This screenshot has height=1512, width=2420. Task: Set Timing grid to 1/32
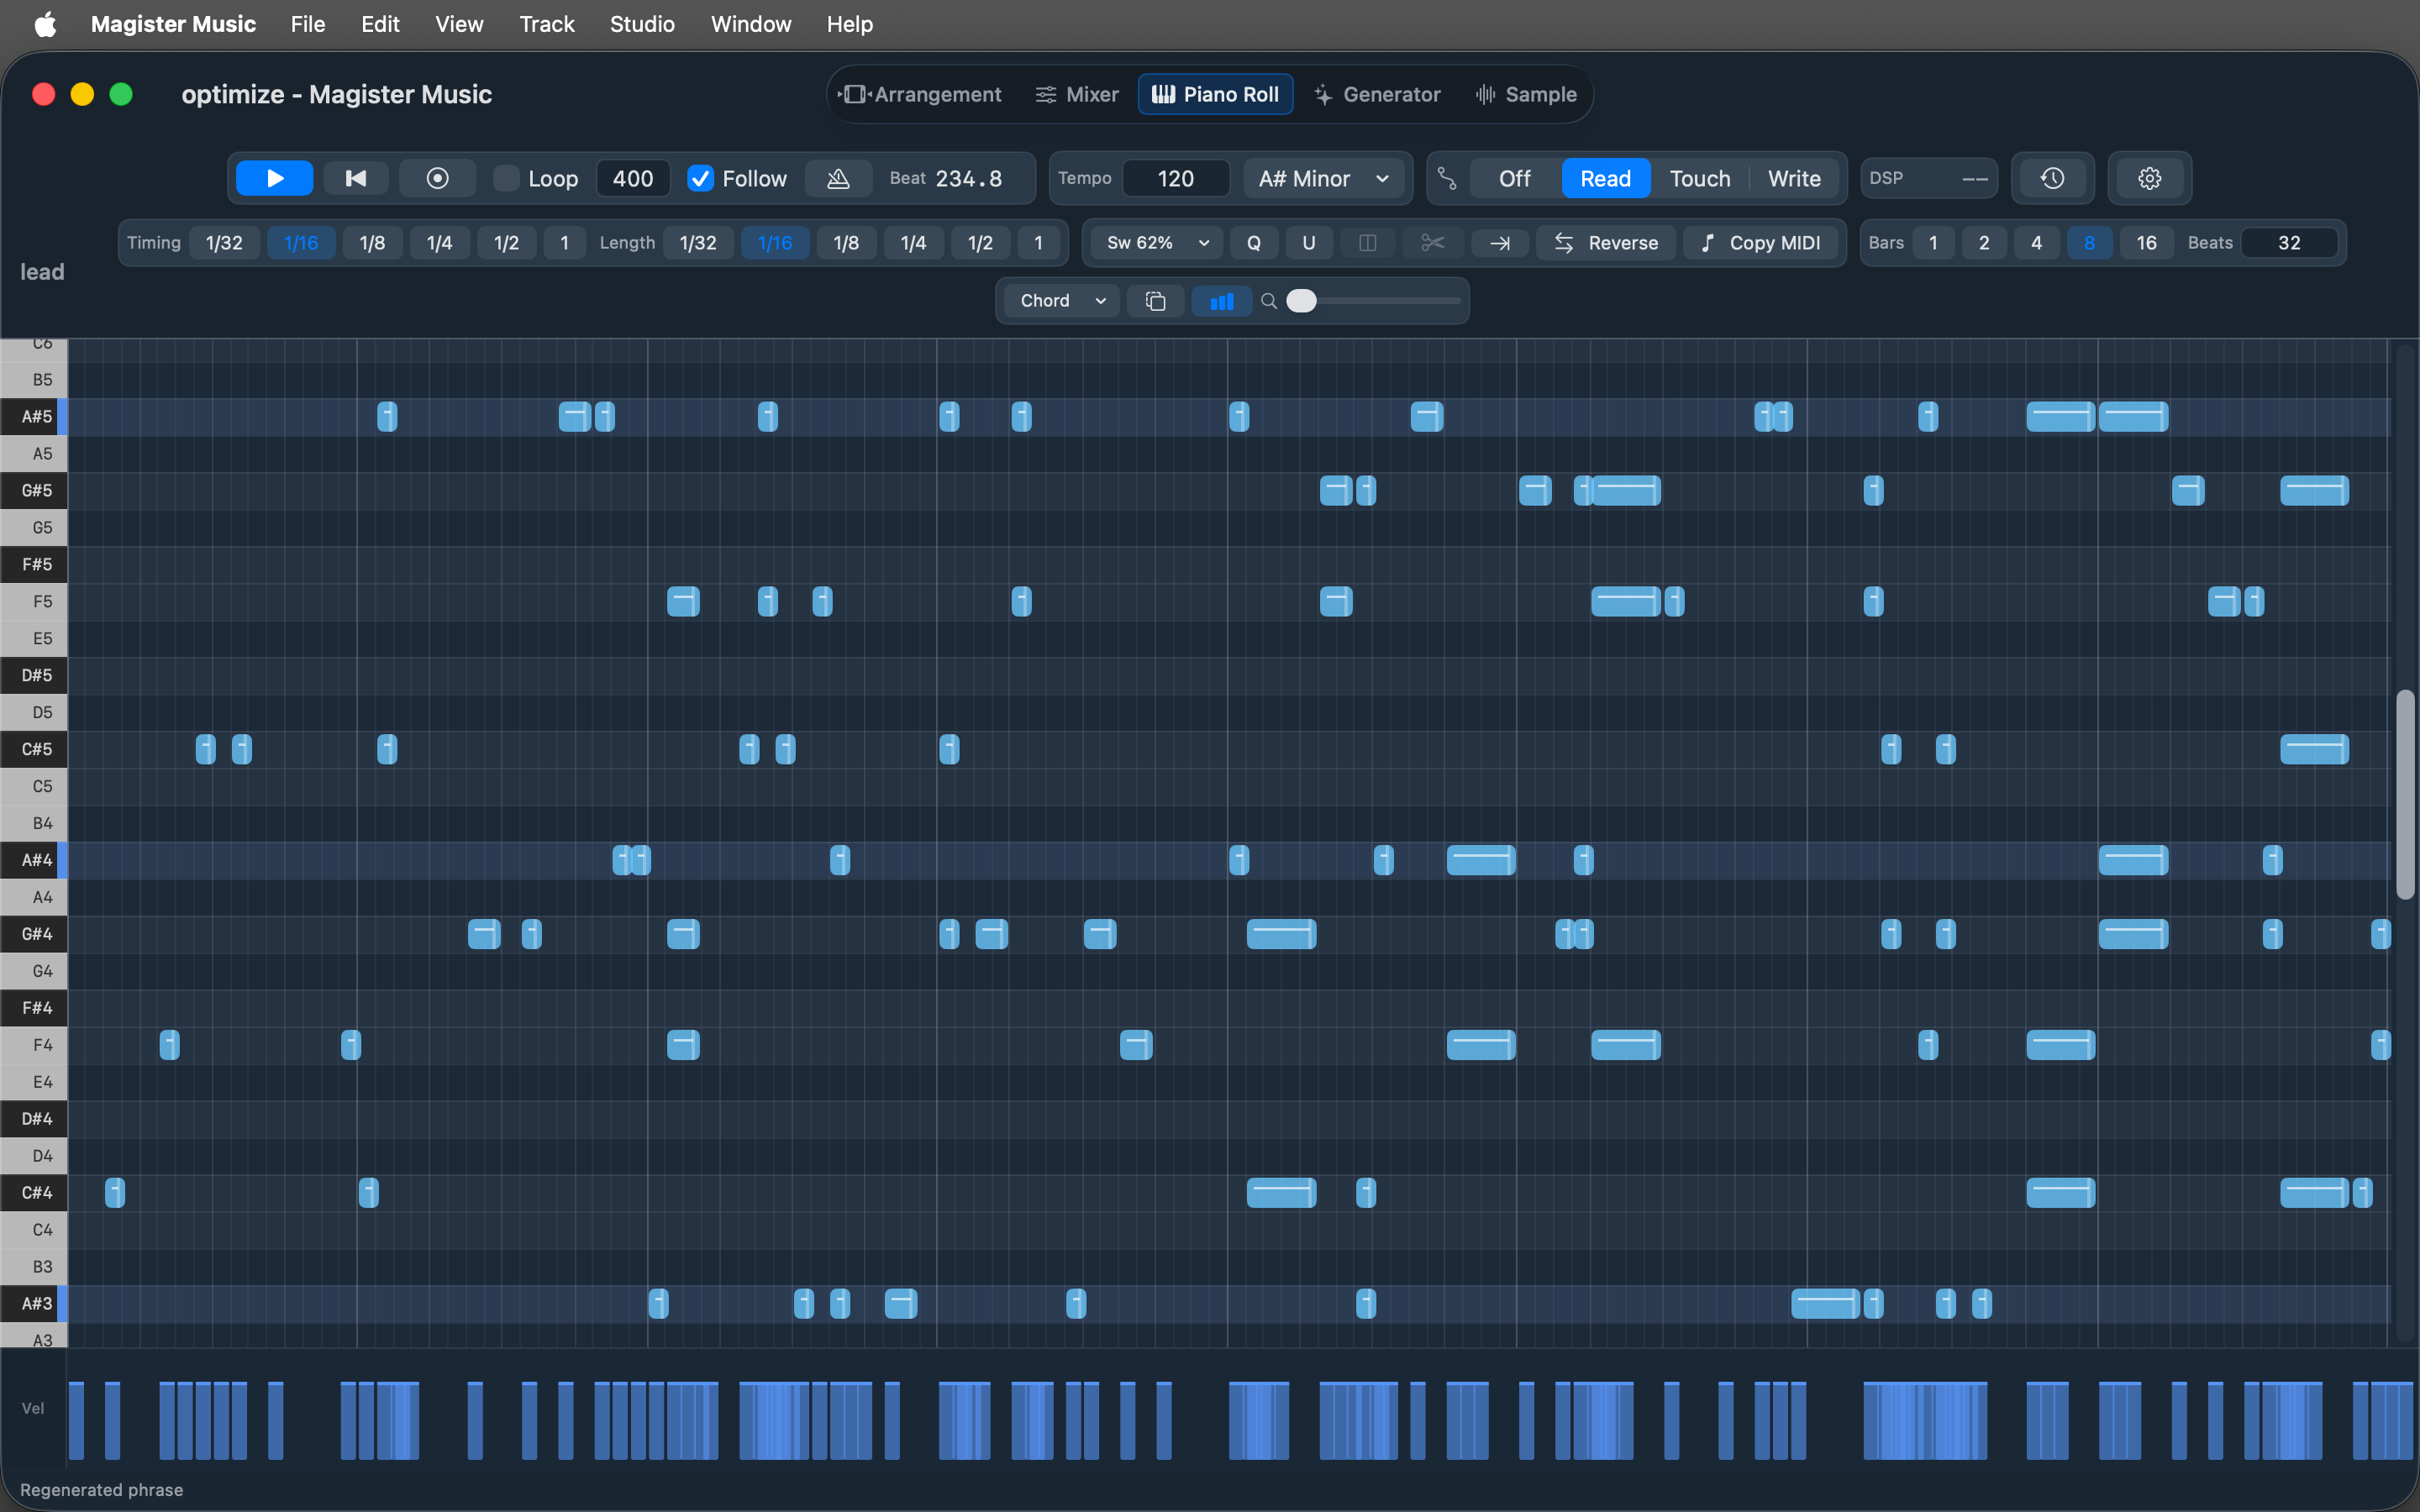(x=224, y=243)
